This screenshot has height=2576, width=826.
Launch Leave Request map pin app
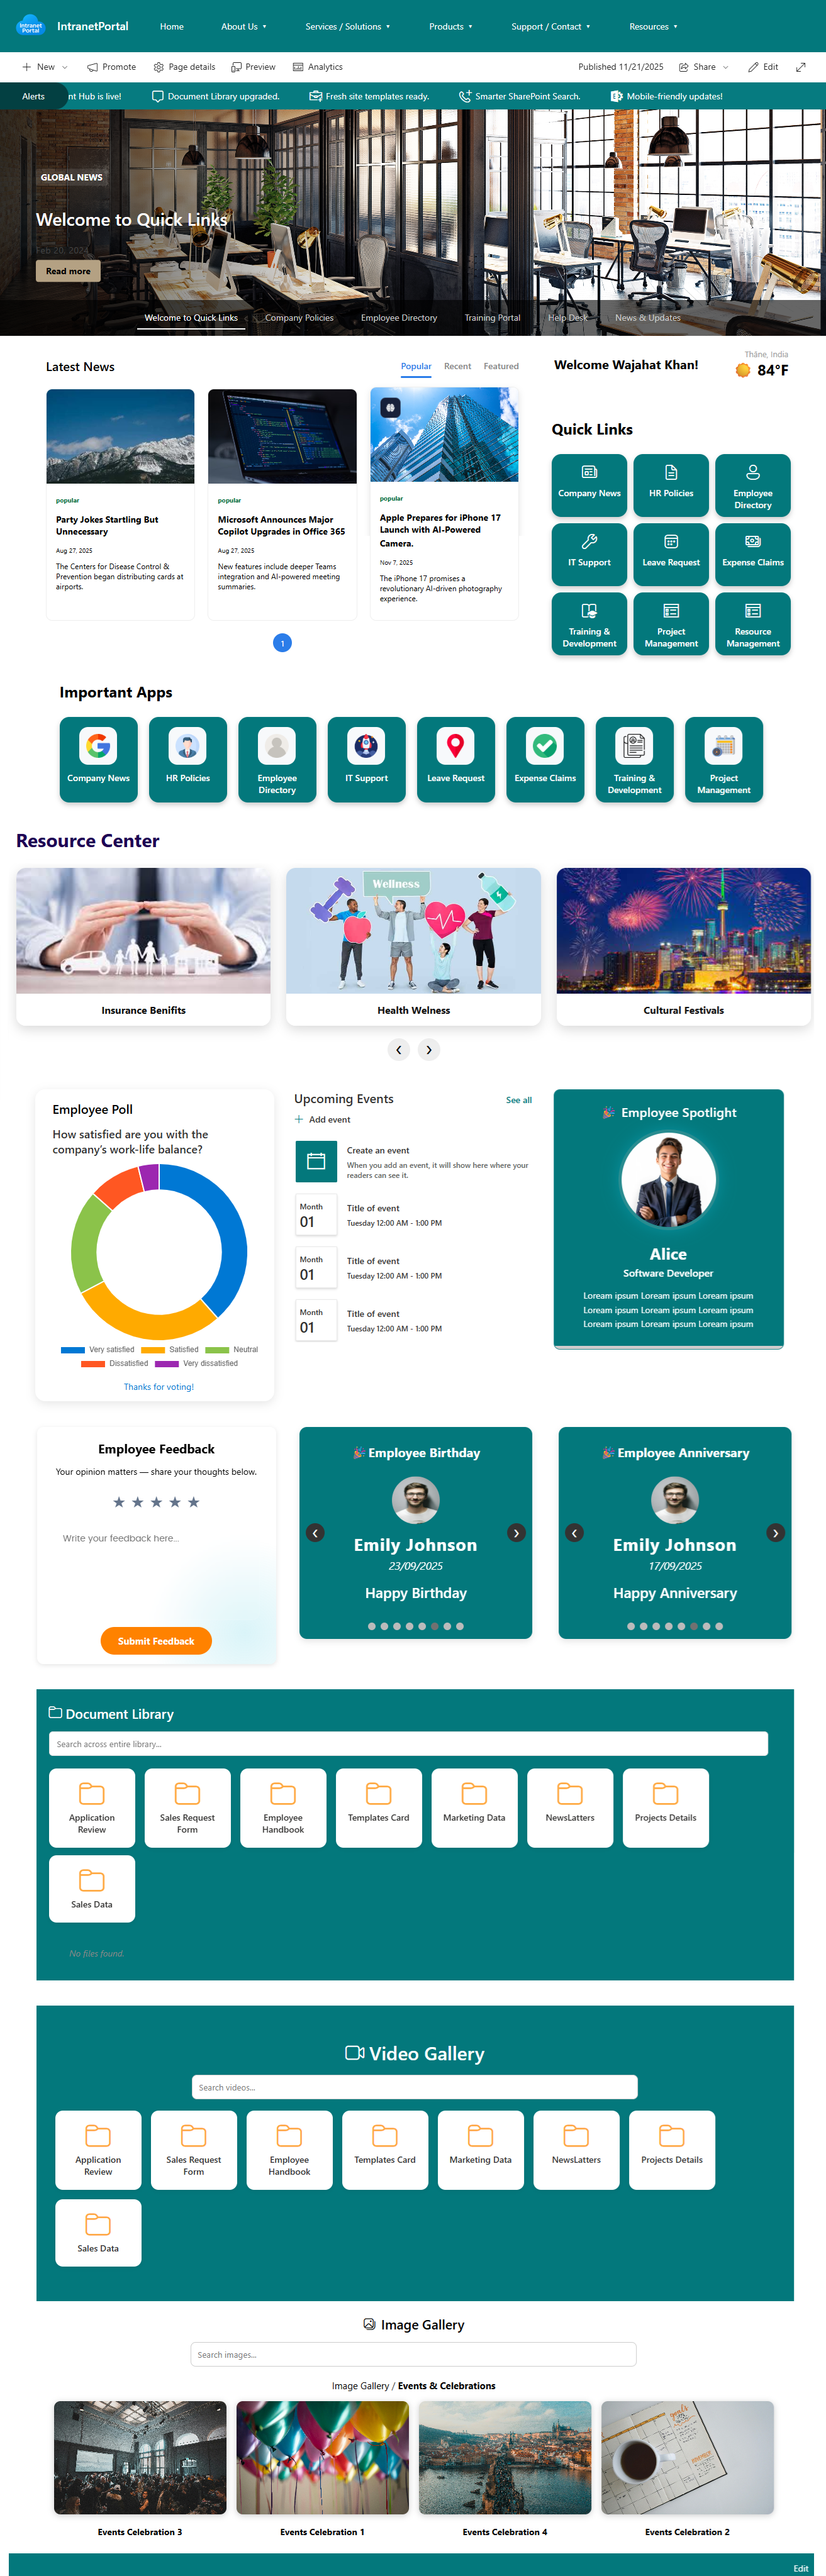pos(456,759)
